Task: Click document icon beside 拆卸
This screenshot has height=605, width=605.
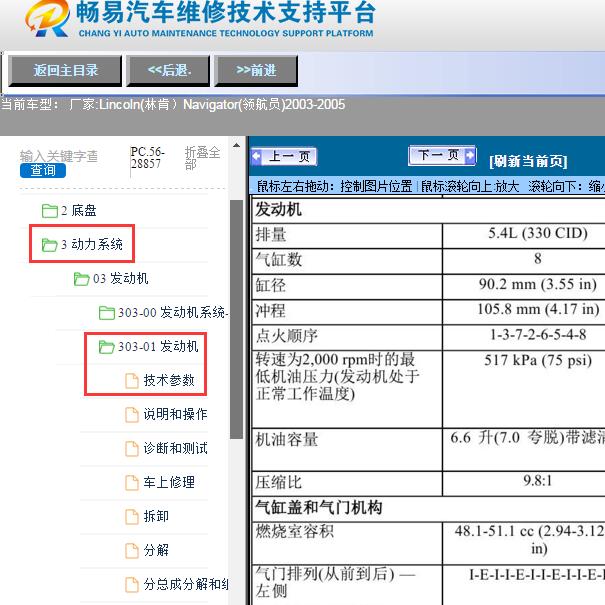Action: coord(132,517)
